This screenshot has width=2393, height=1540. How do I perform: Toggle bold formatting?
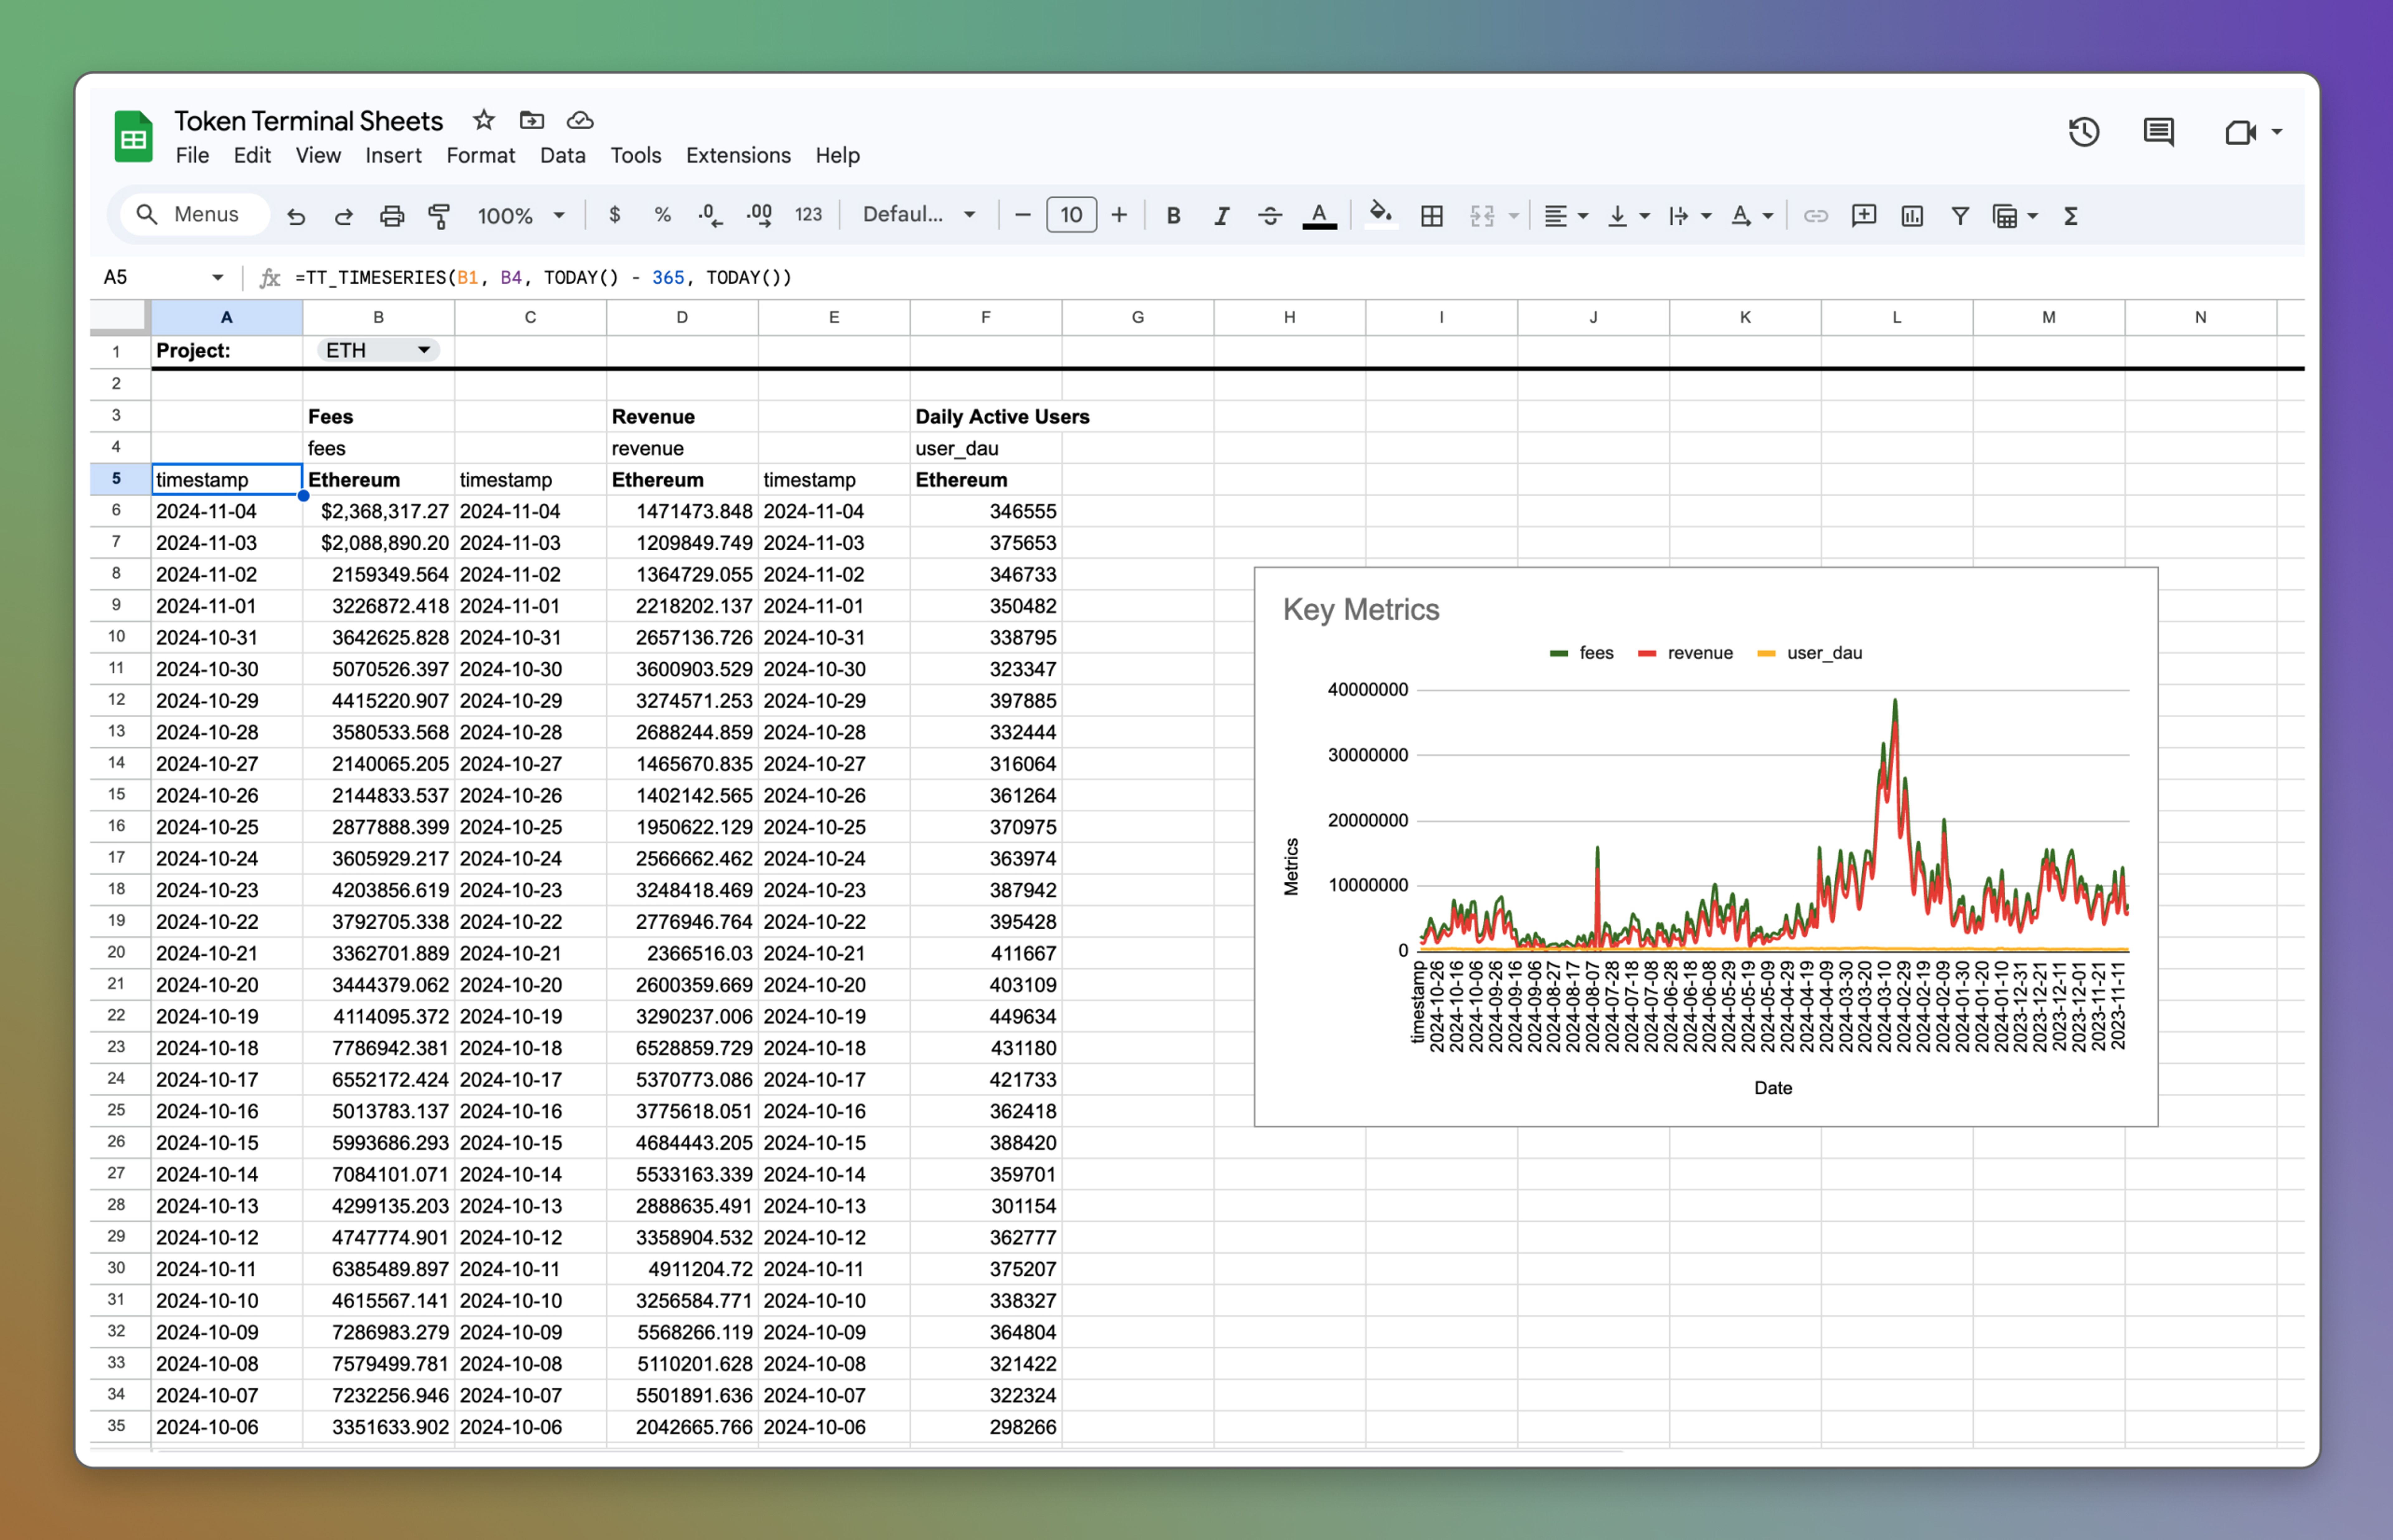click(x=1174, y=216)
